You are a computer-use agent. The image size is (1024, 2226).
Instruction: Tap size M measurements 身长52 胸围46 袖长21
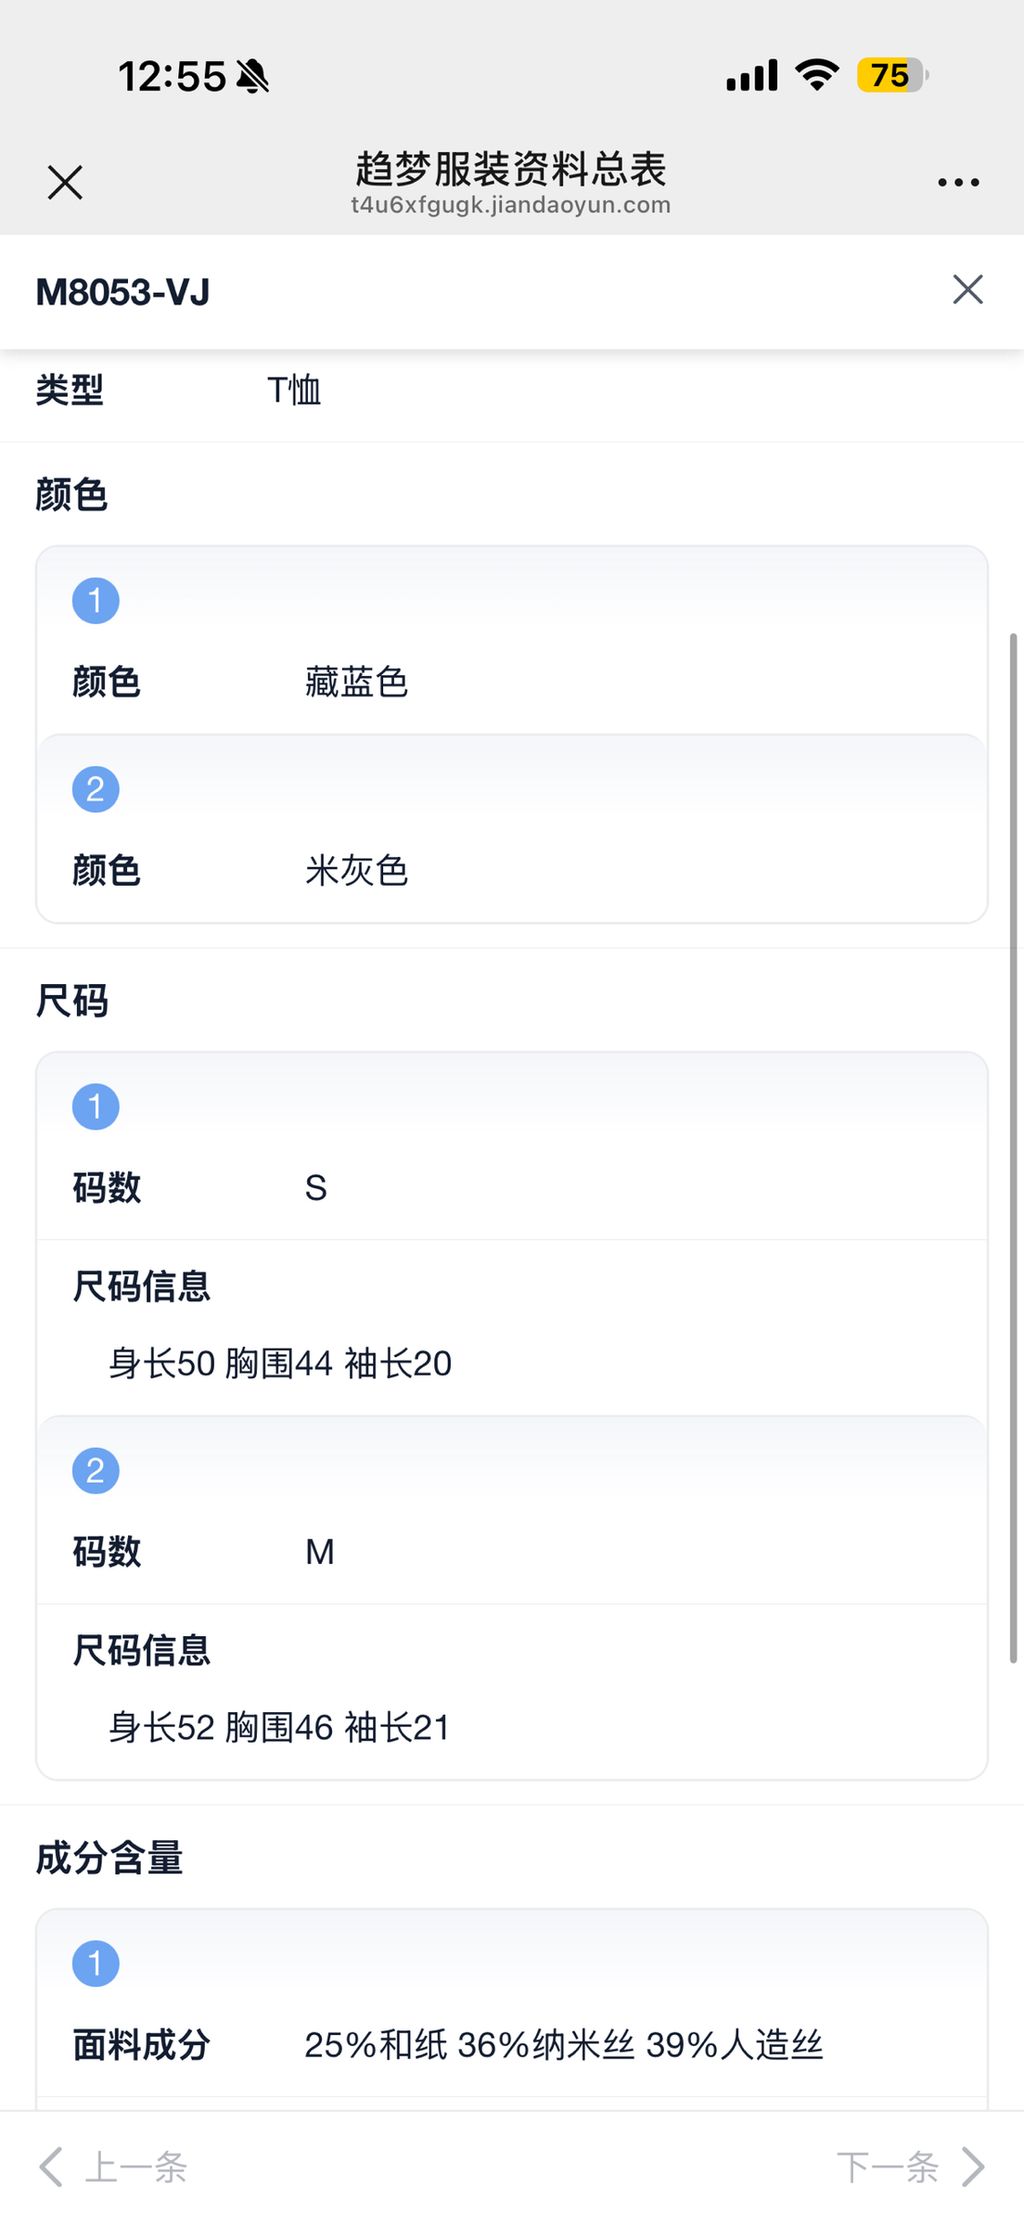coord(279,1728)
